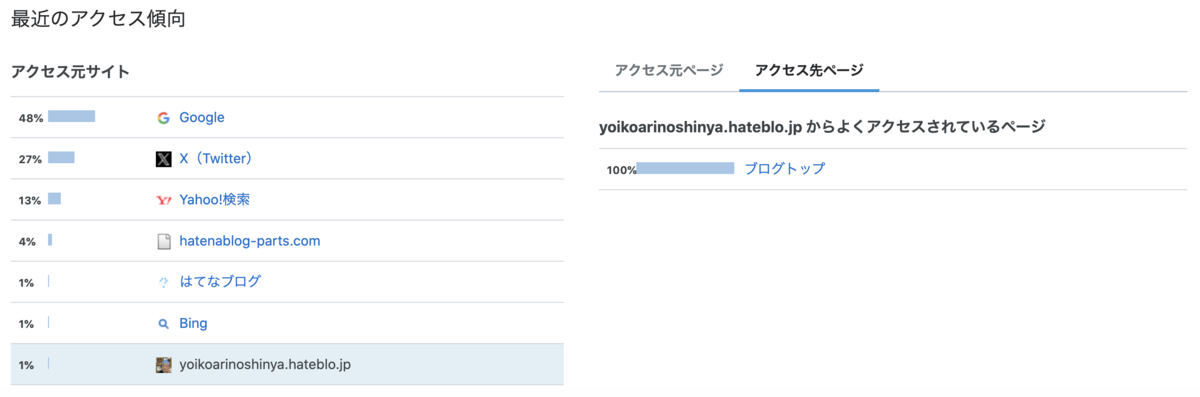Open the Bing referrer link

[x=193, y=324]
